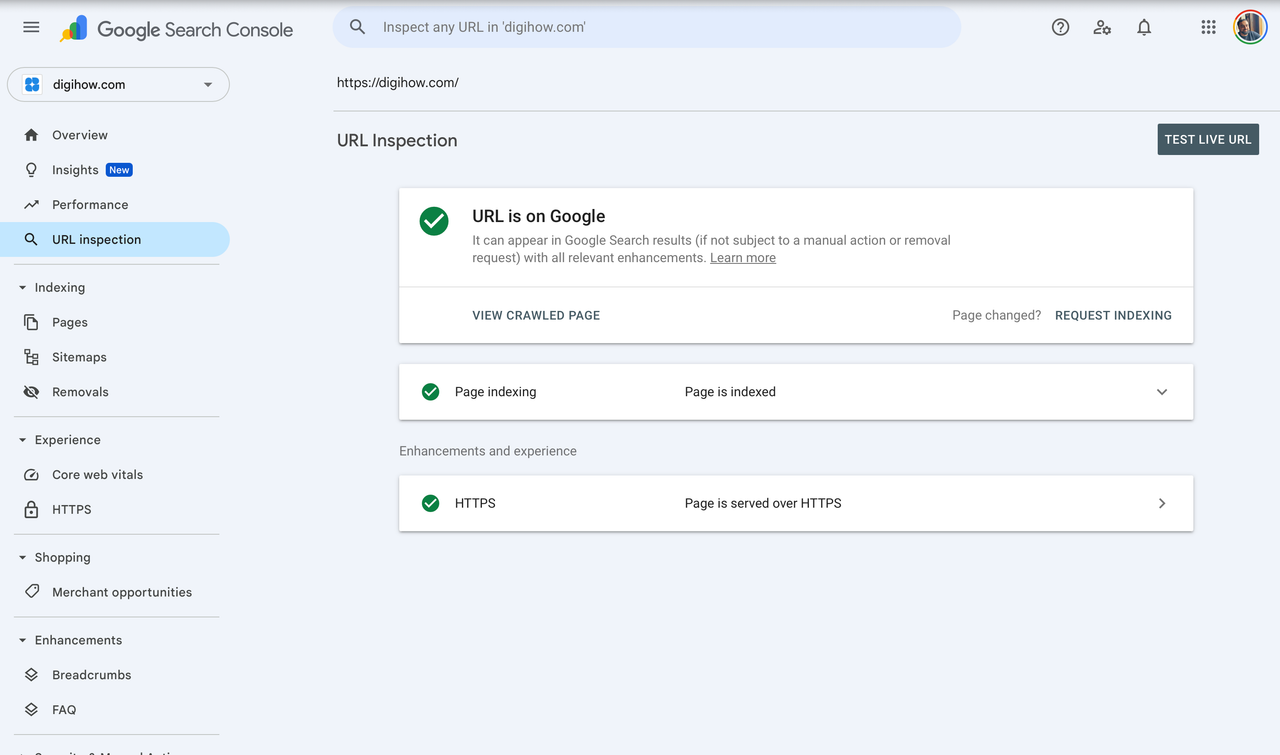Open the navigation hamburger menu

tap(30, 27)
